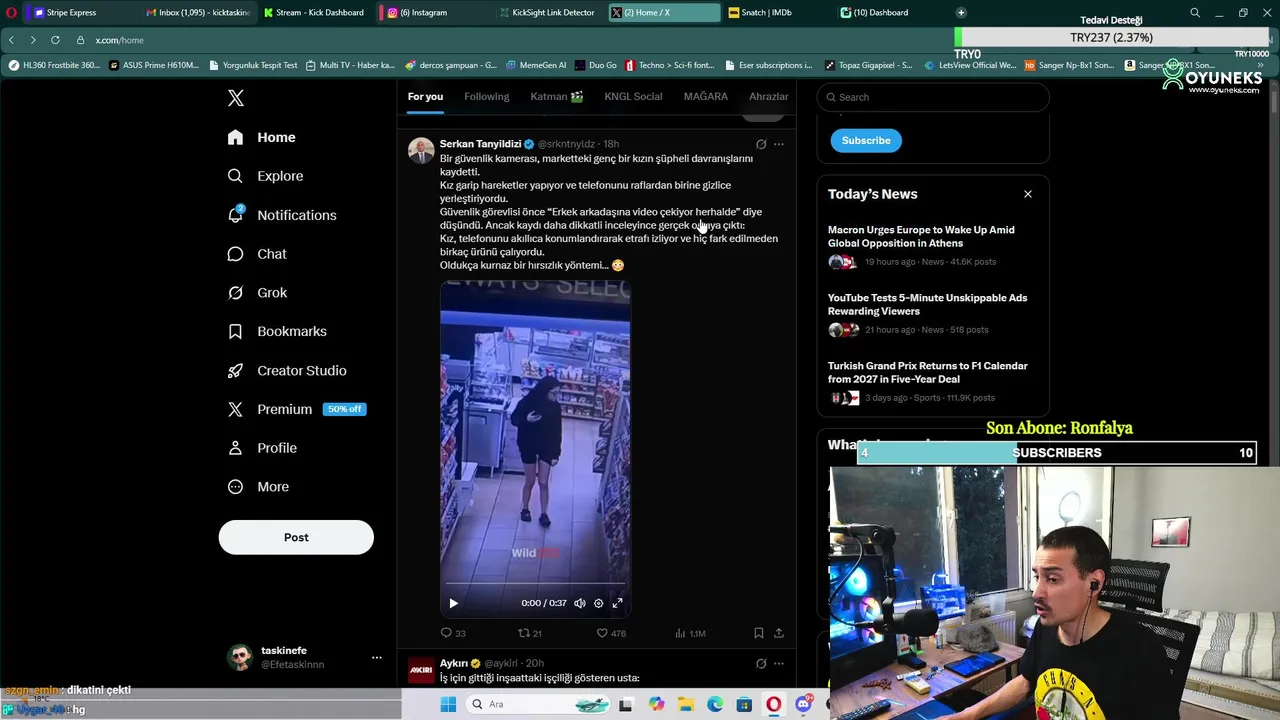The height and width of the screenshot is (720, 1280).
Task: Open Microsoft Edge from the taskbar
Action: click(x=715, y=704)
